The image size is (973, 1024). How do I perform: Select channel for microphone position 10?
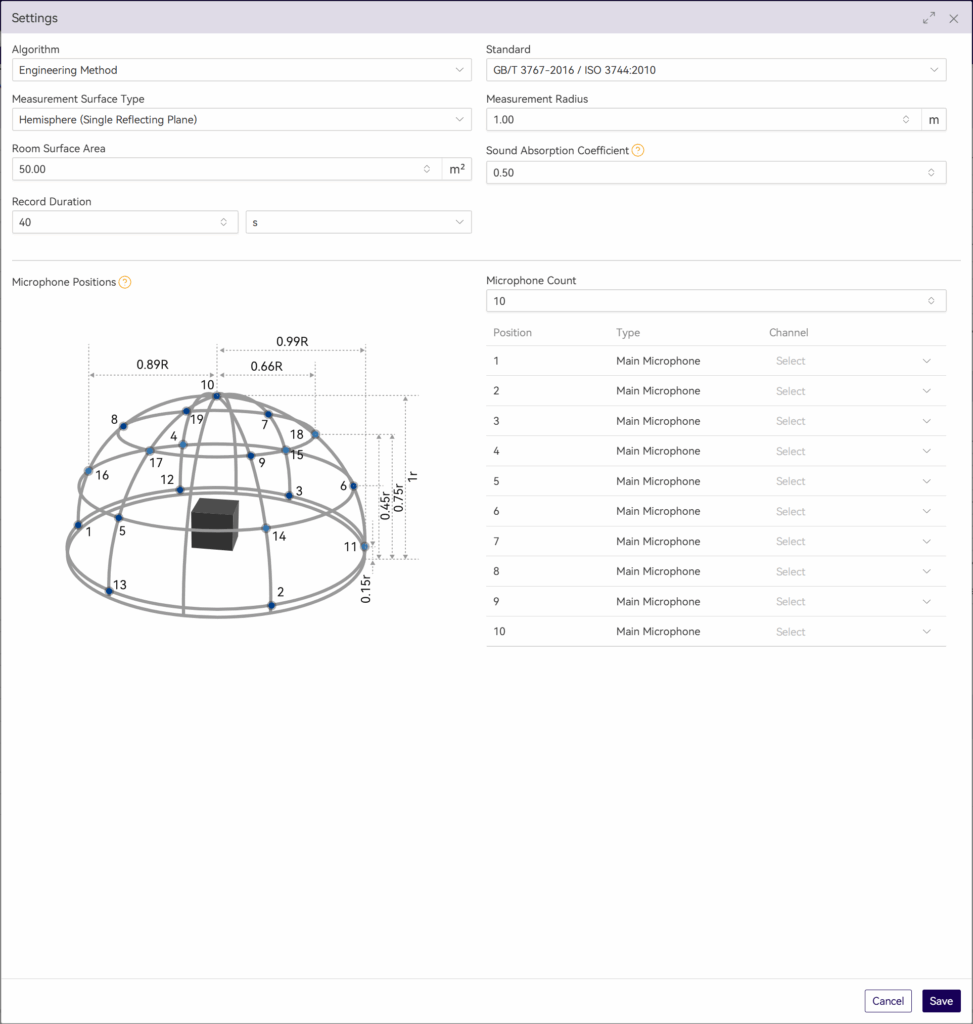[x=853, y=632]
